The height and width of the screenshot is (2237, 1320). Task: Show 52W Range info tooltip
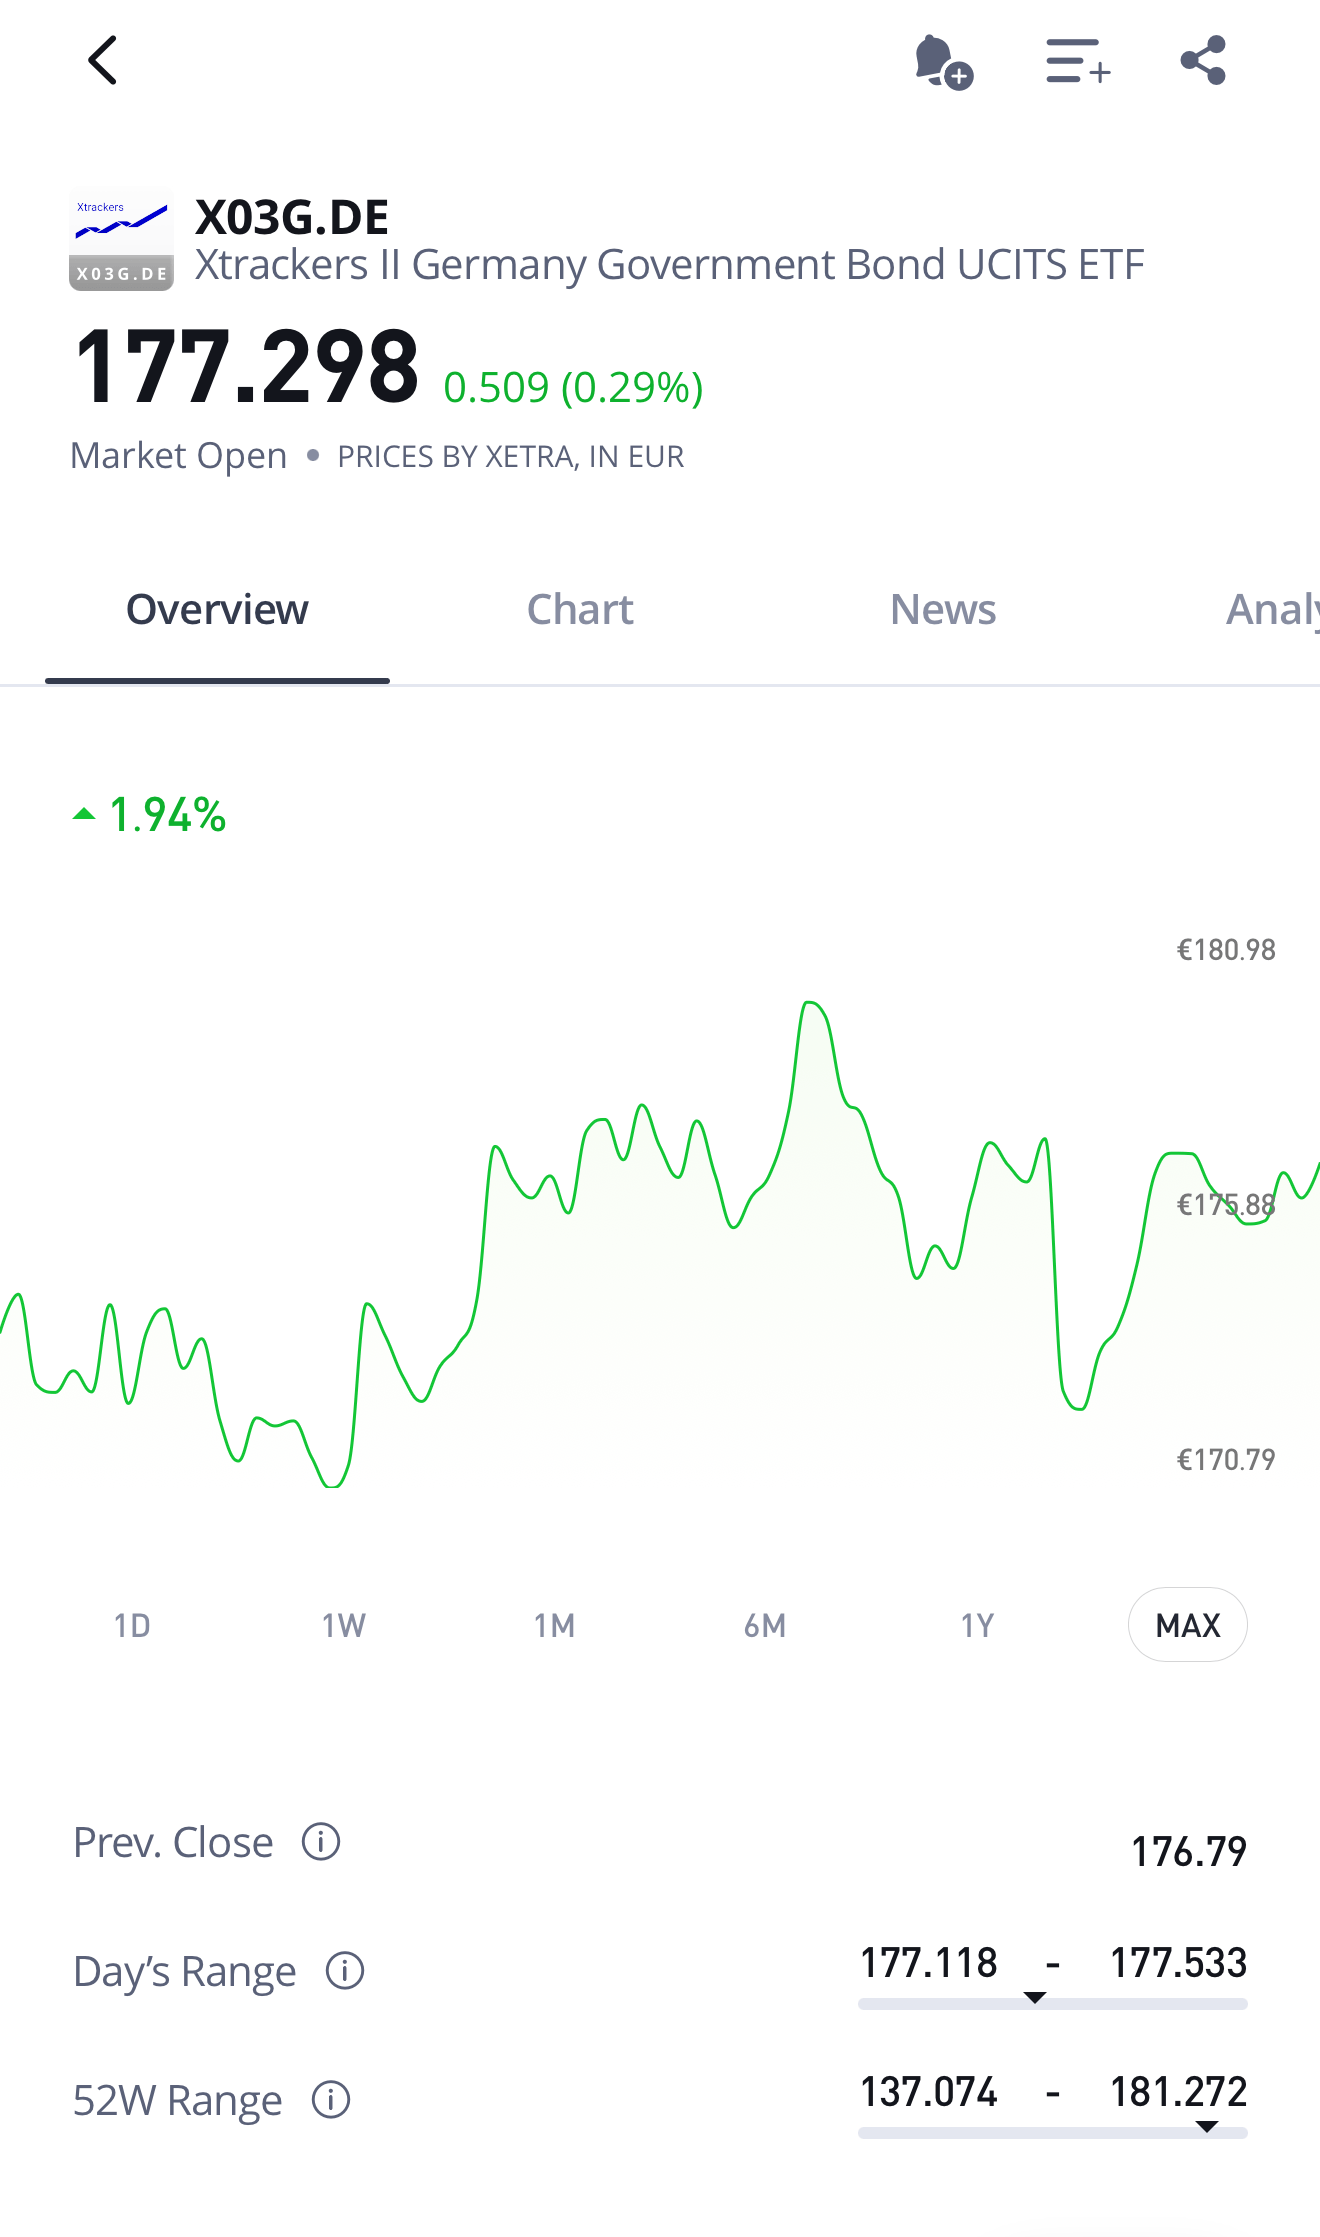coord(331,2100)
